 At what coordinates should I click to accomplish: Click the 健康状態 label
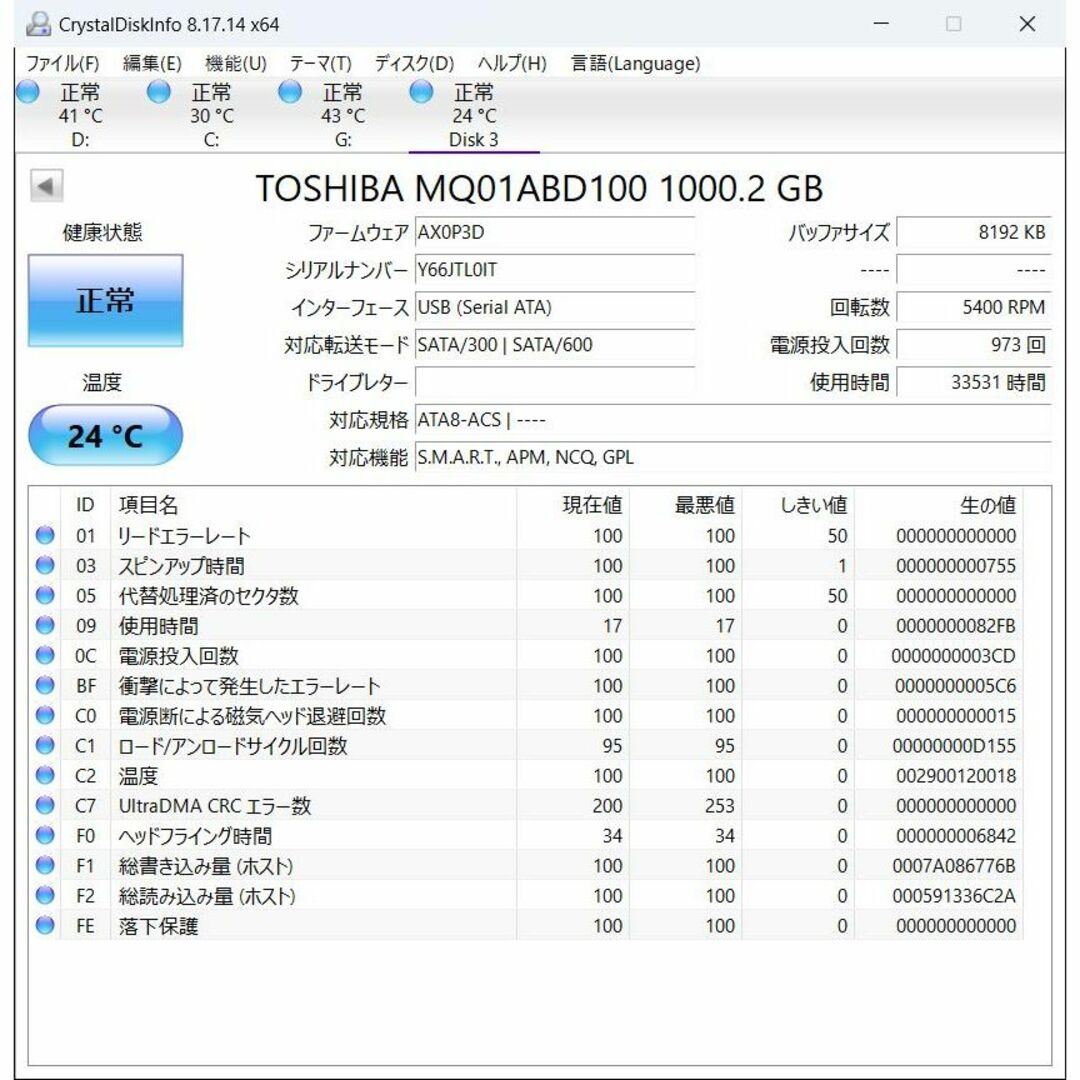click(x=103, y=233)
